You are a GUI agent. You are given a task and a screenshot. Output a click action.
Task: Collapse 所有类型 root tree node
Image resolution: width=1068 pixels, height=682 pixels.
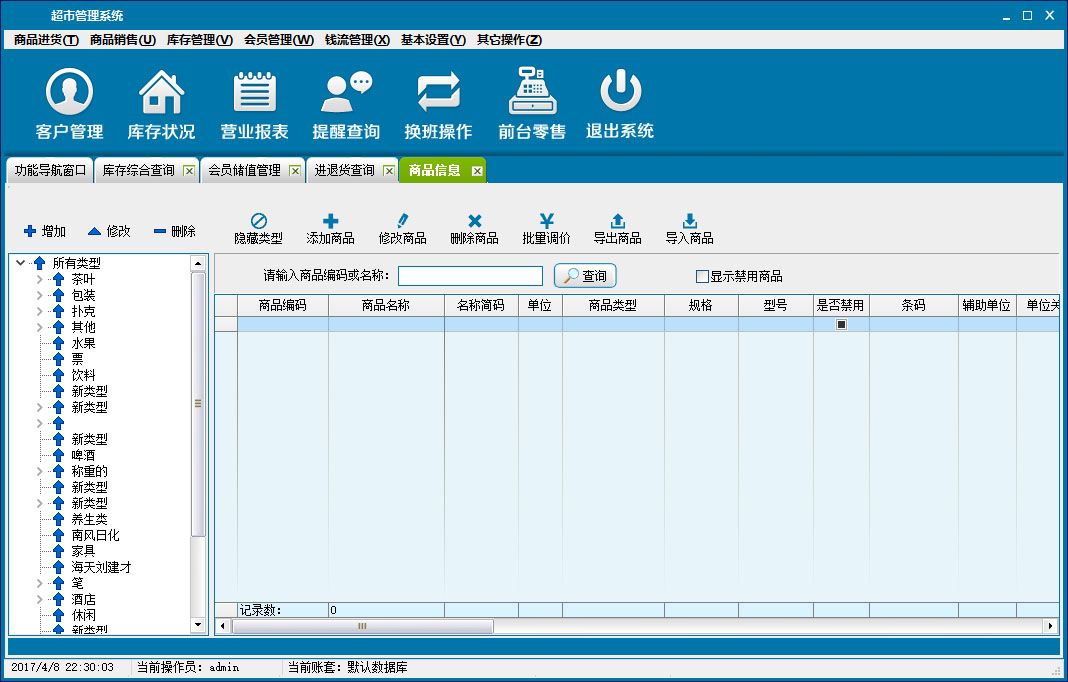point(20,262)
